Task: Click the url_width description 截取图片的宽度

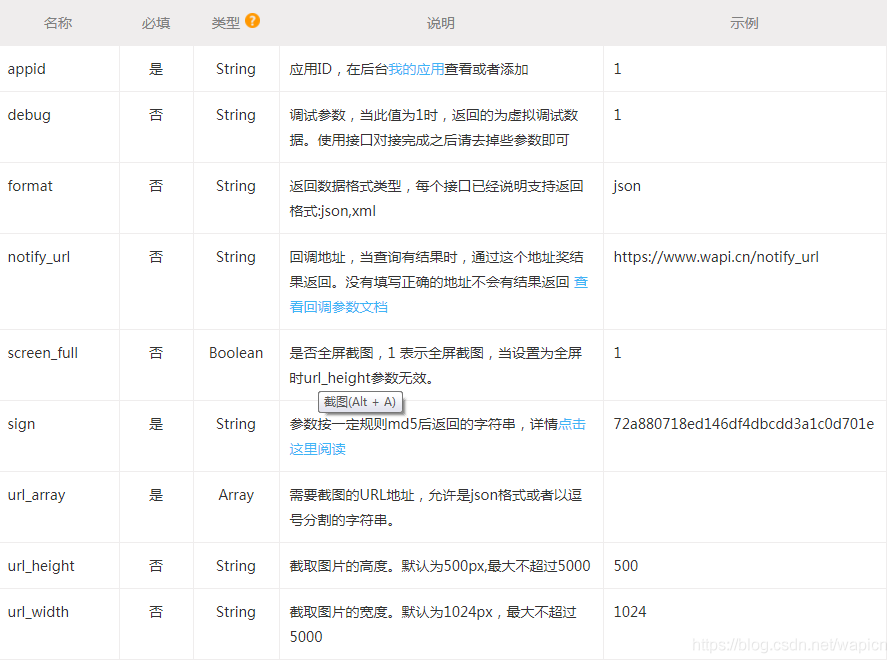Action: pos(433,624)
